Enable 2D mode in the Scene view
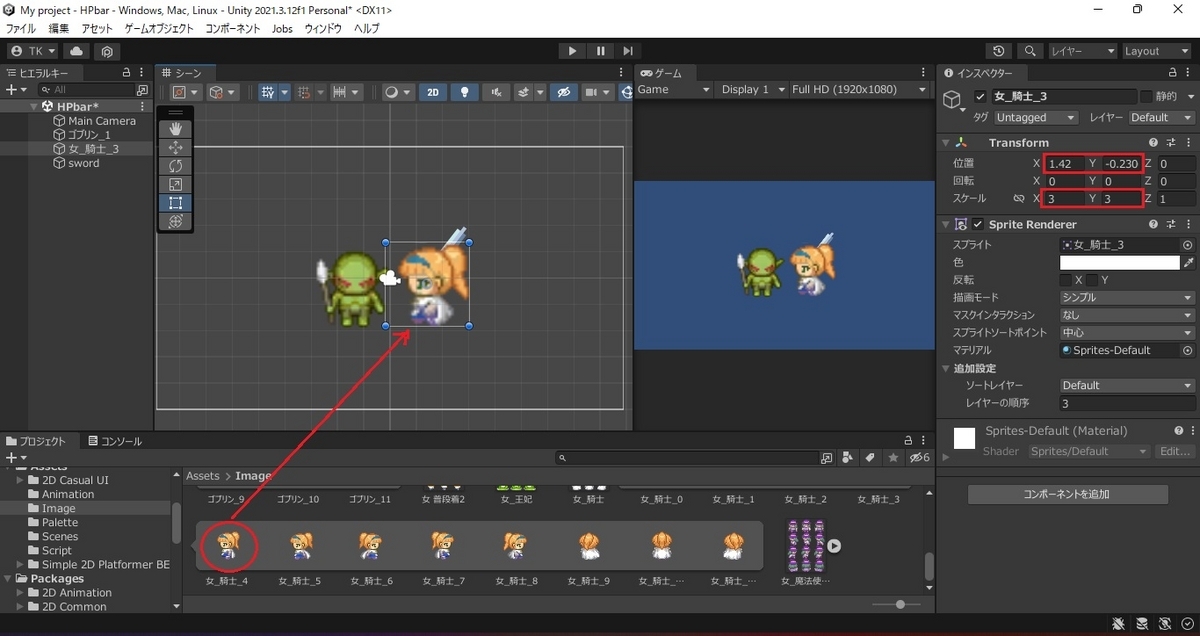 pyautogui.click(x=433, y=91)
